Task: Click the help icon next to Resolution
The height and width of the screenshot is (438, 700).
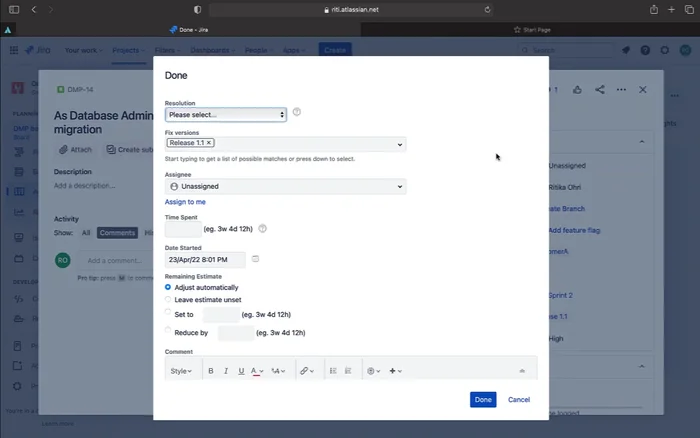Action: 297,113
